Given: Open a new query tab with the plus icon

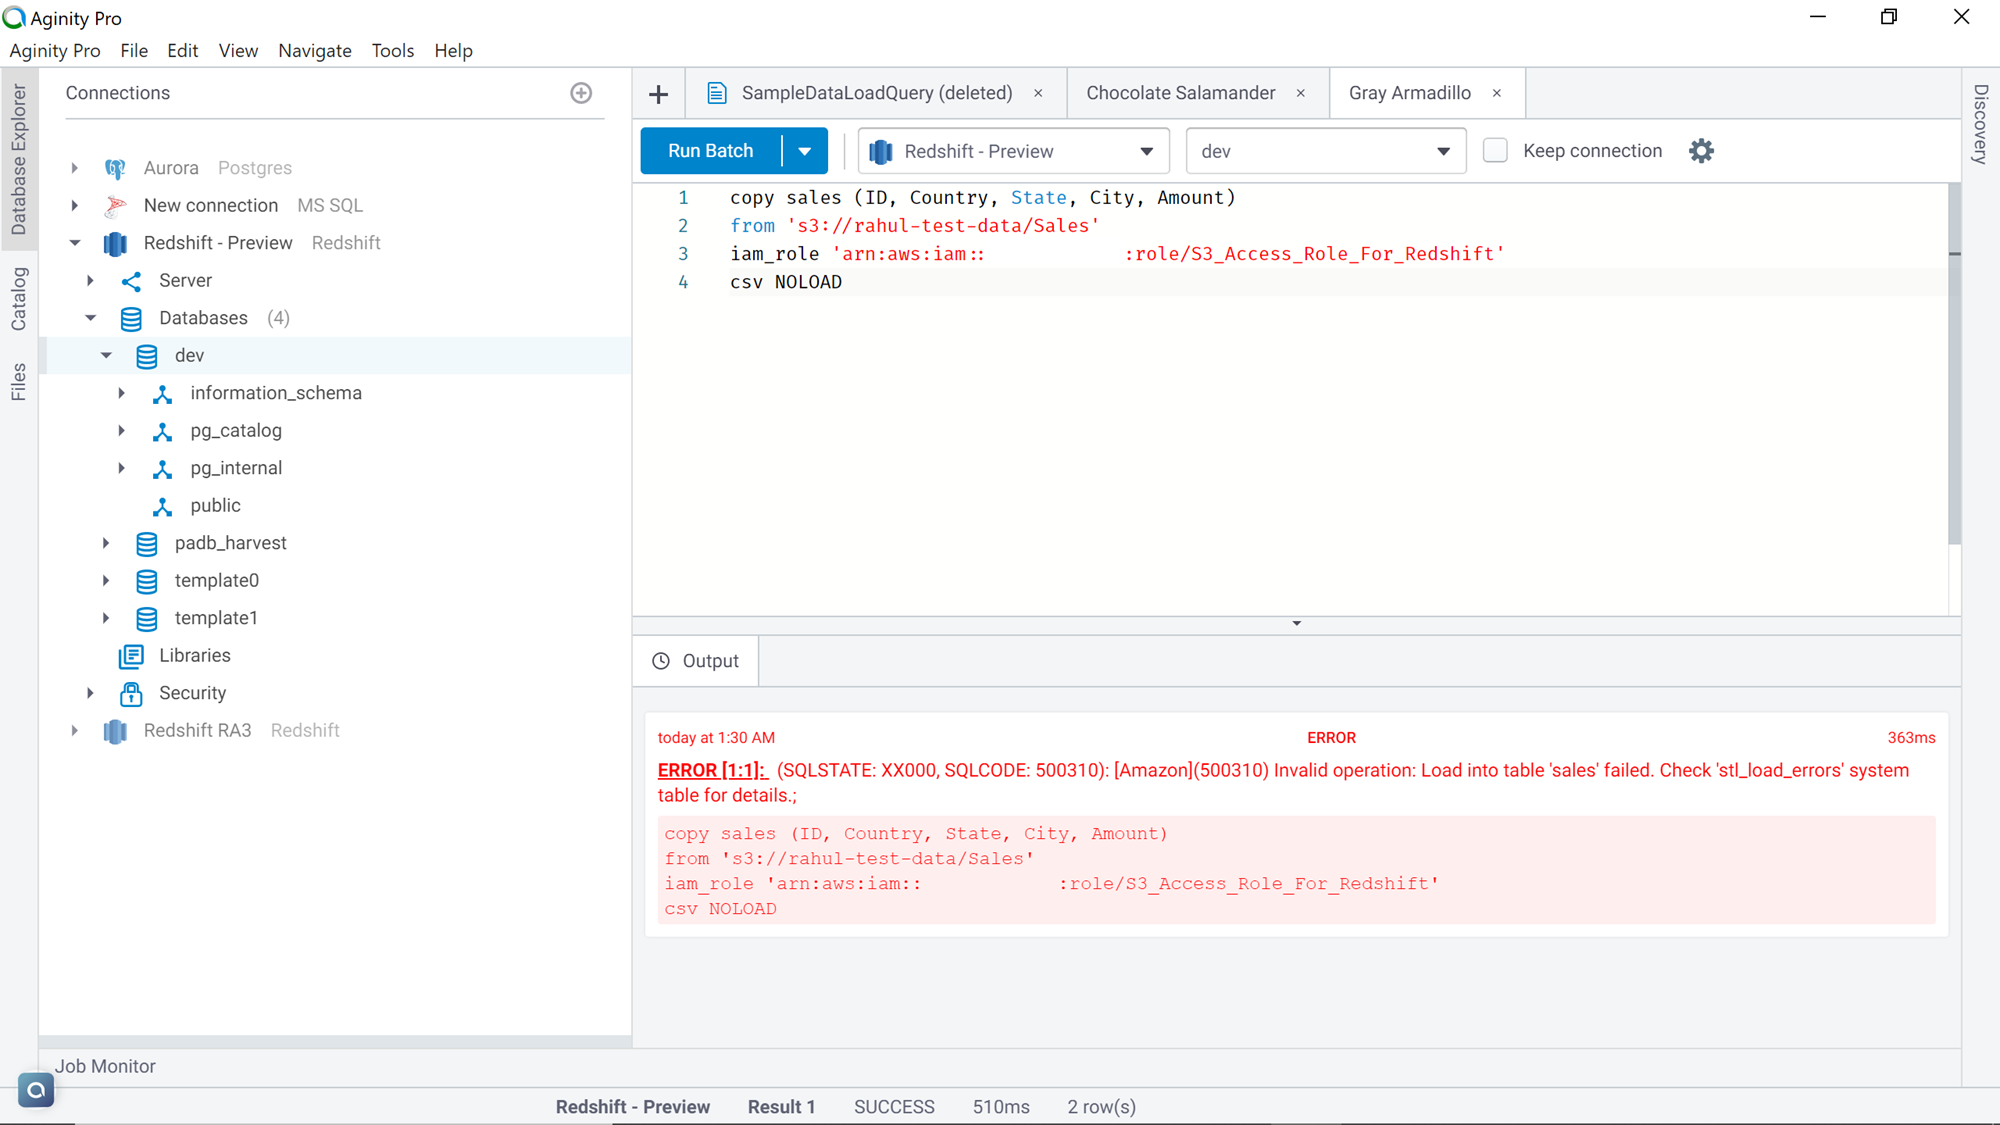Looking at the screenshot, I should point(658,93).
